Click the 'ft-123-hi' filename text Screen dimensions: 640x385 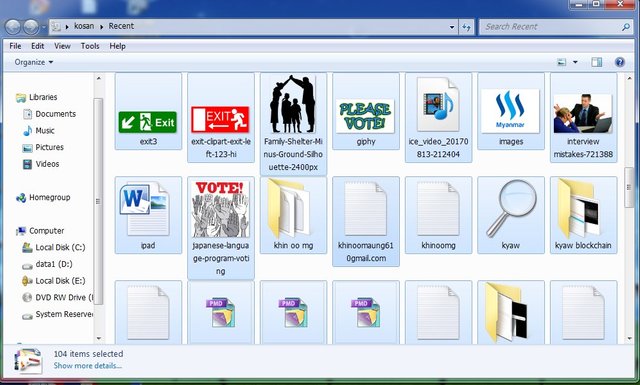tap(221, 154)
